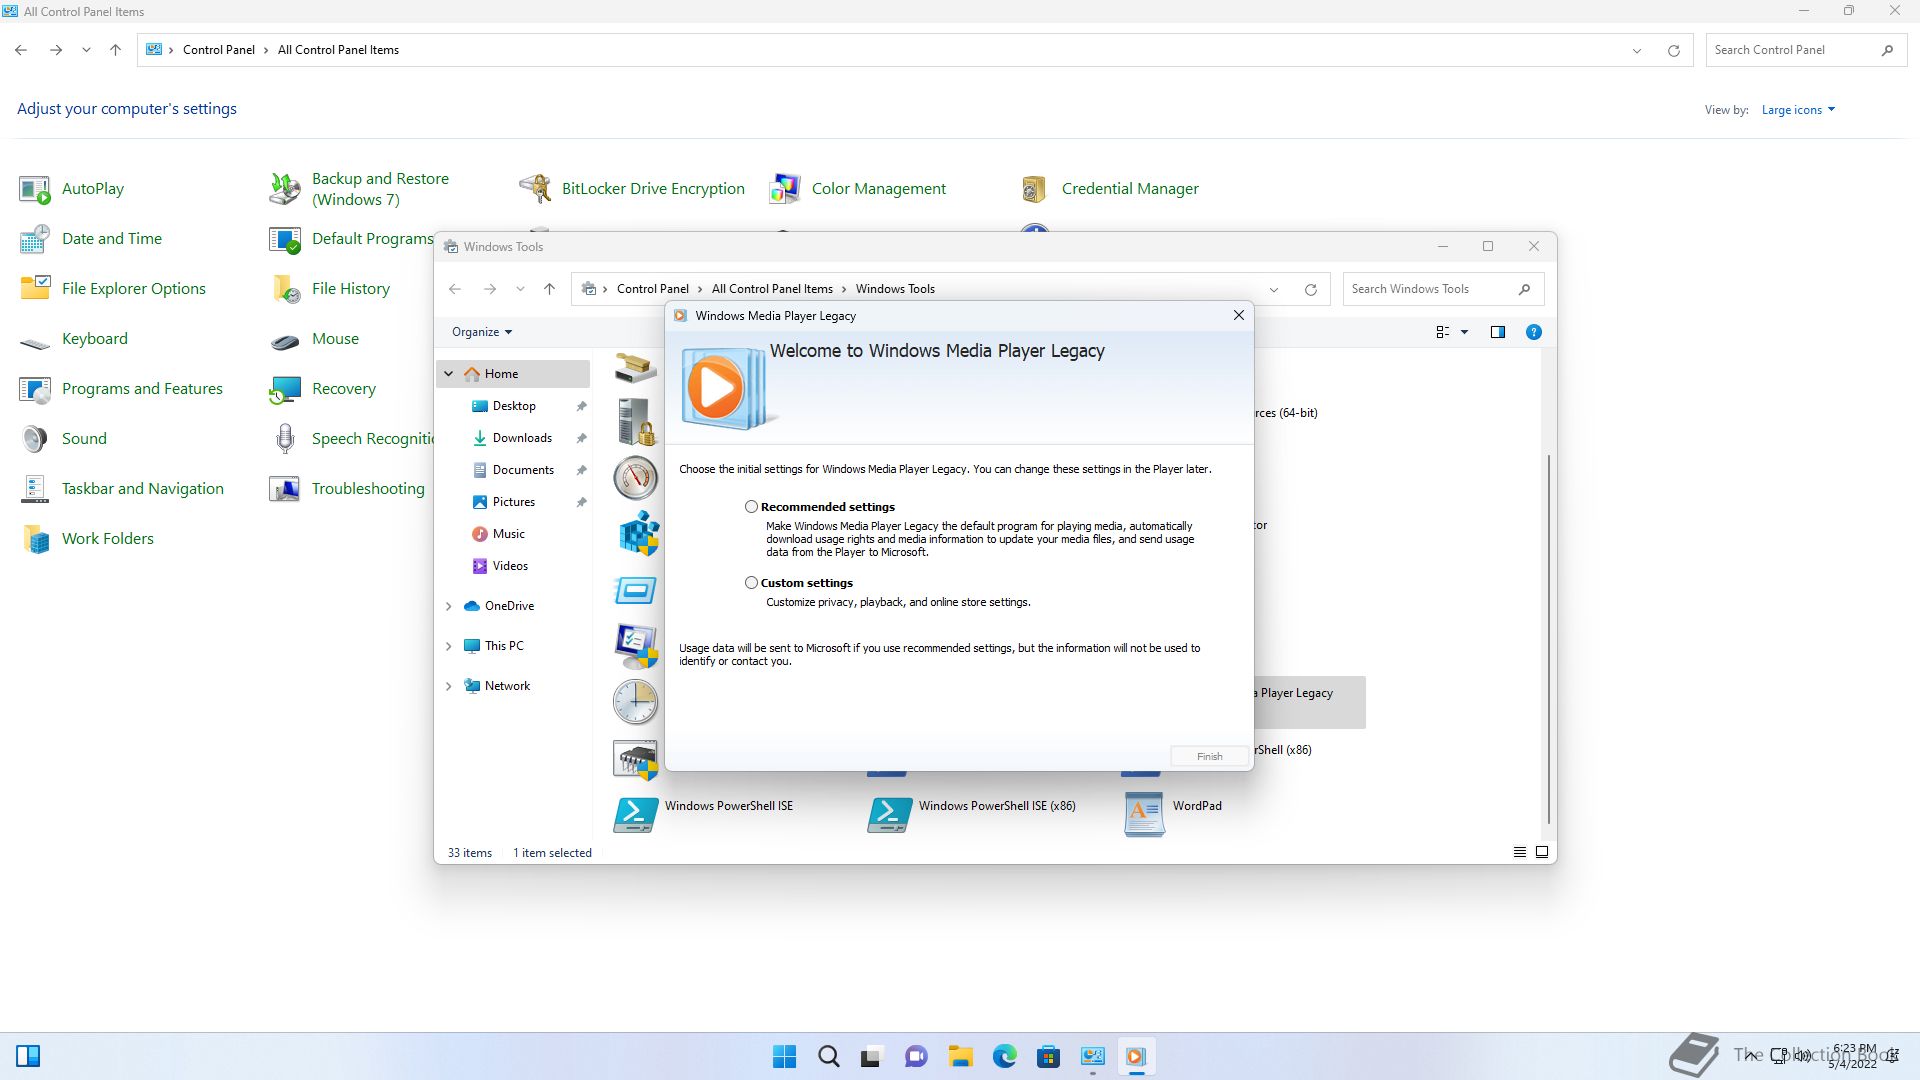Open Widgets button on taskbar

pos(28,1056)
